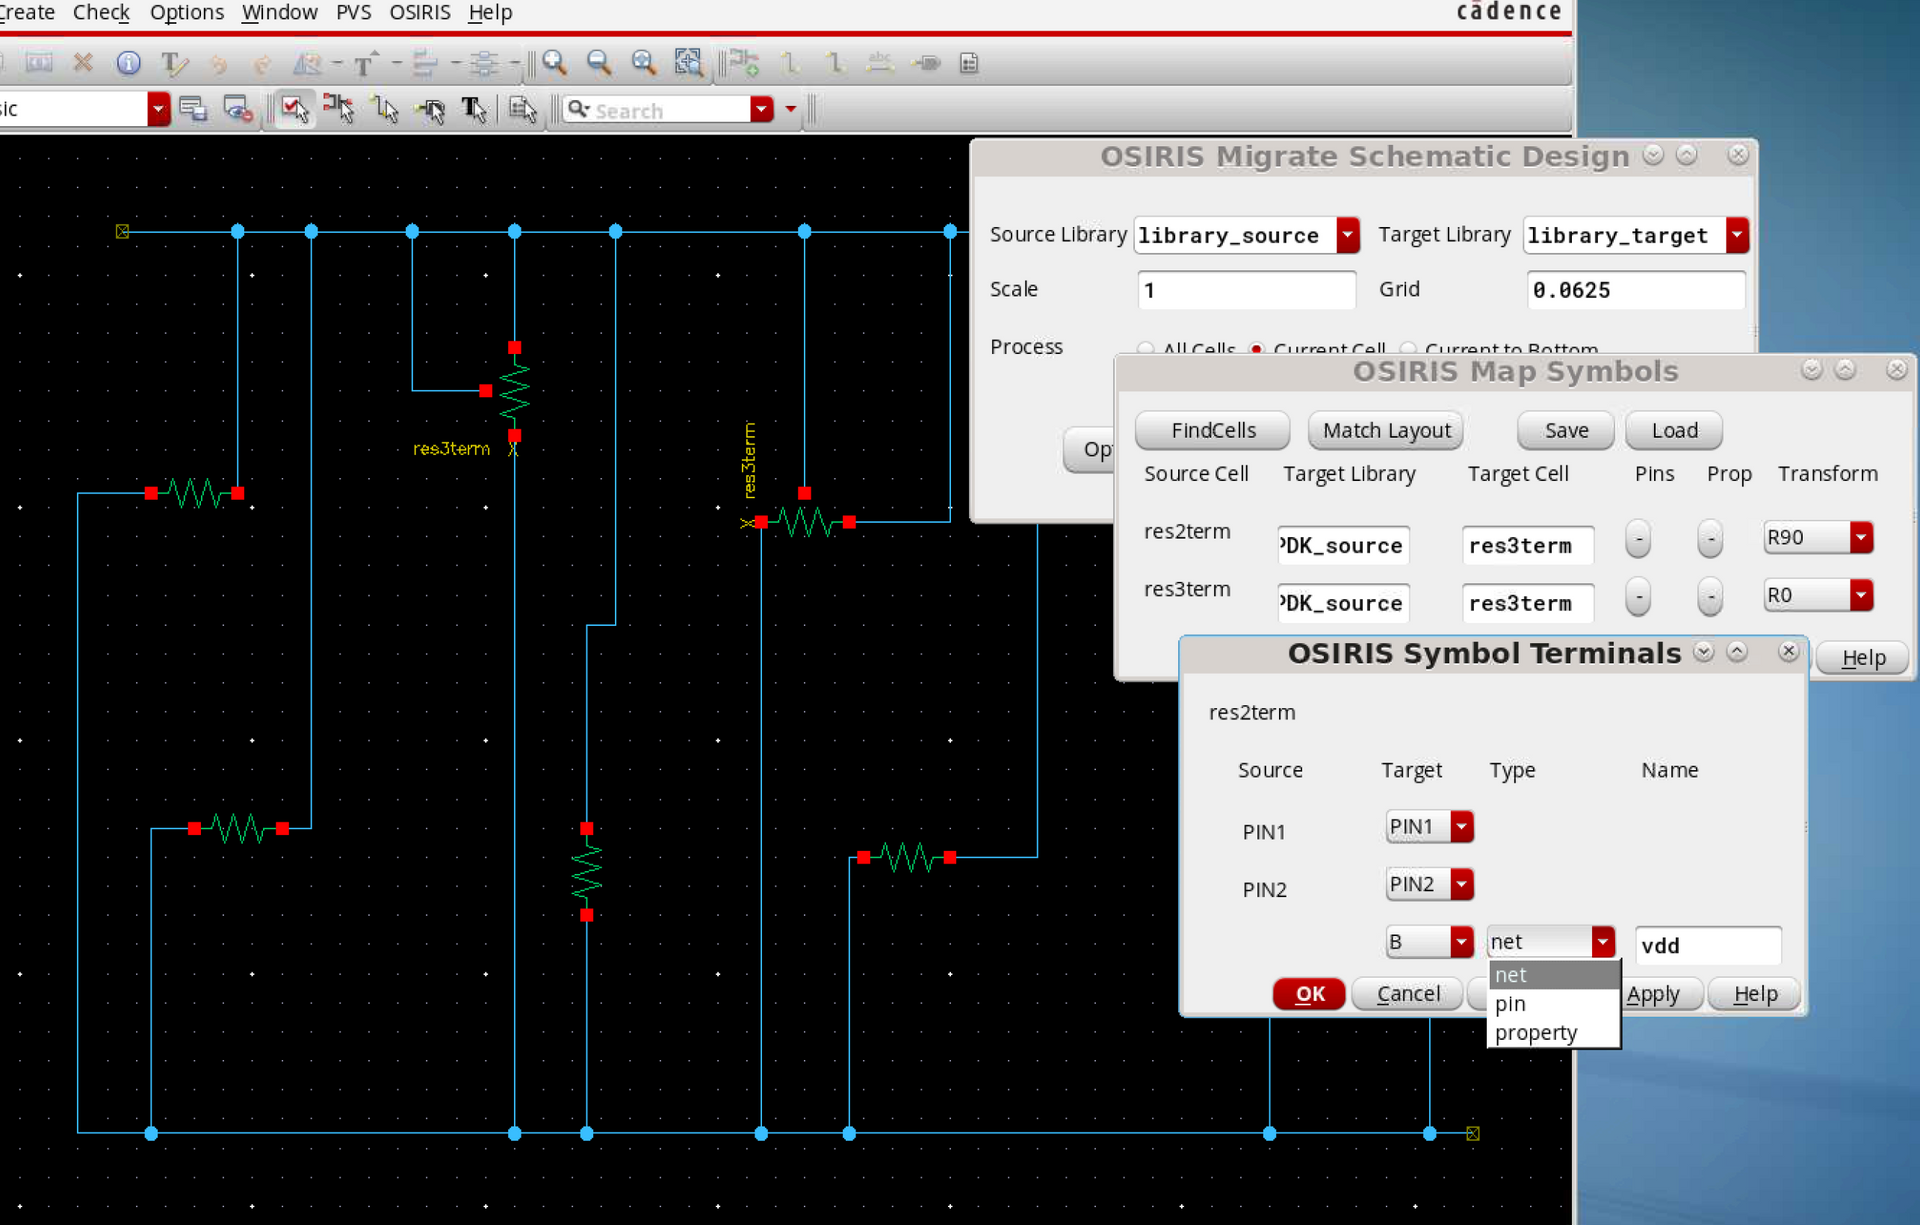Screen dimensions: 1920x1225
Task: Open the Help menu in menu bar
Action: point(490,12)
